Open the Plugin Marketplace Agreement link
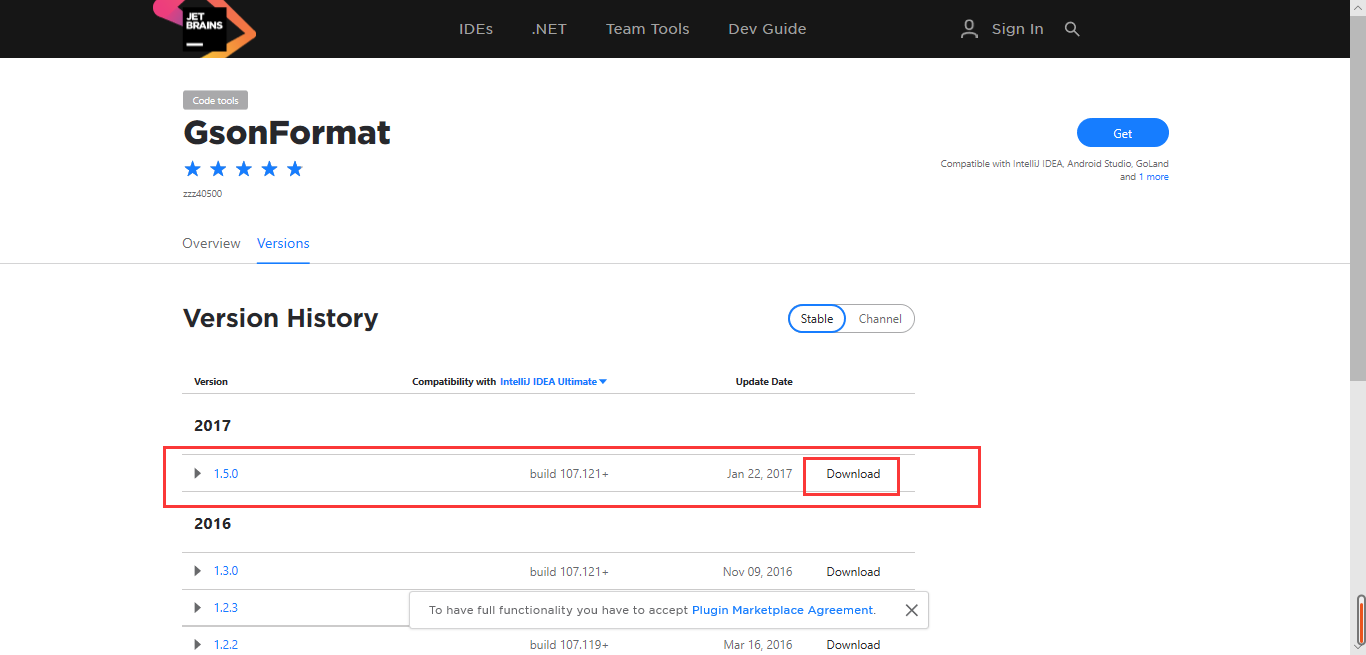 (782, 610)
